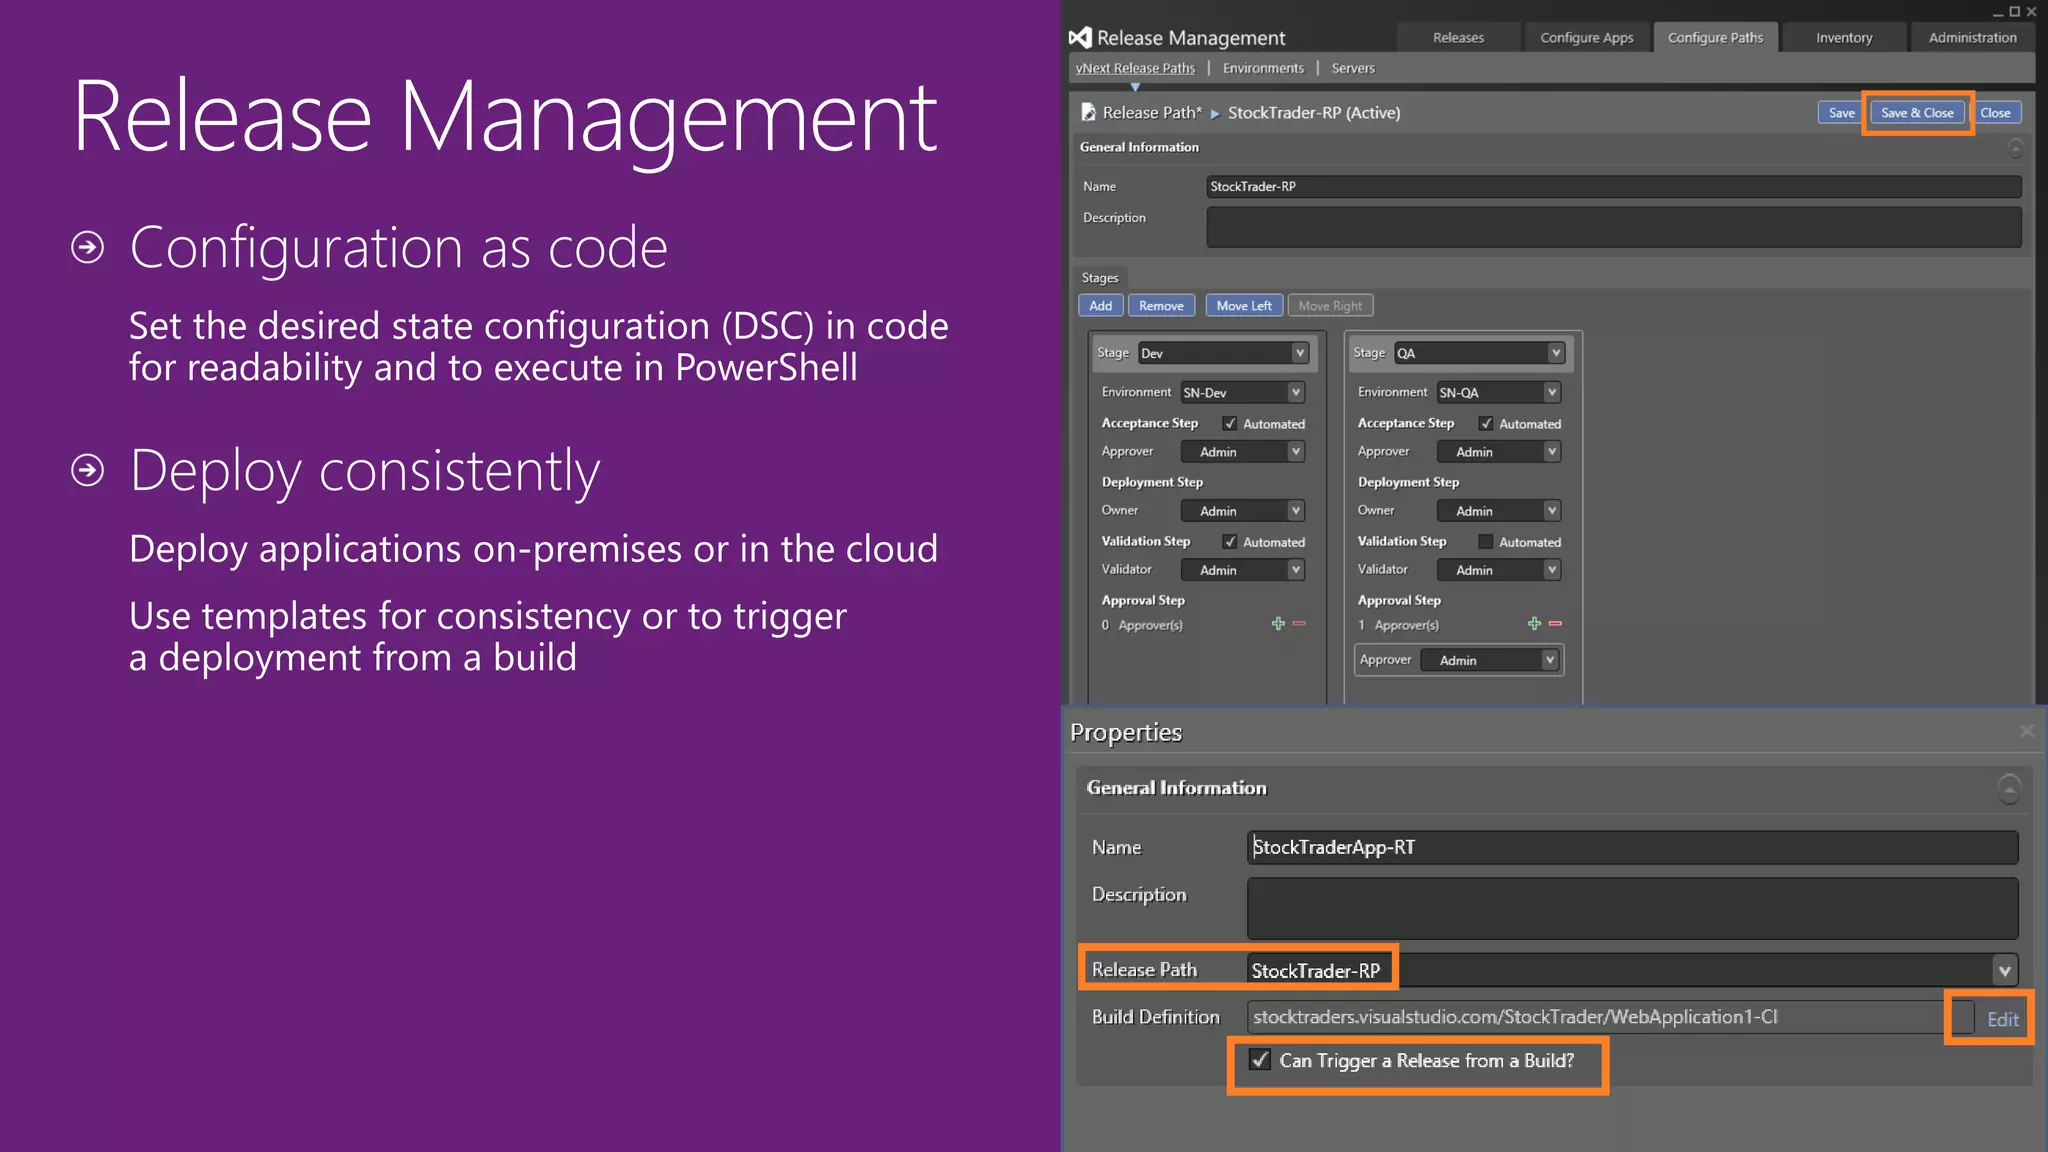Viewport: 2048px width, 1152px height.
Task: Remove an approver from the QA stage
Action: point(1555,624)
